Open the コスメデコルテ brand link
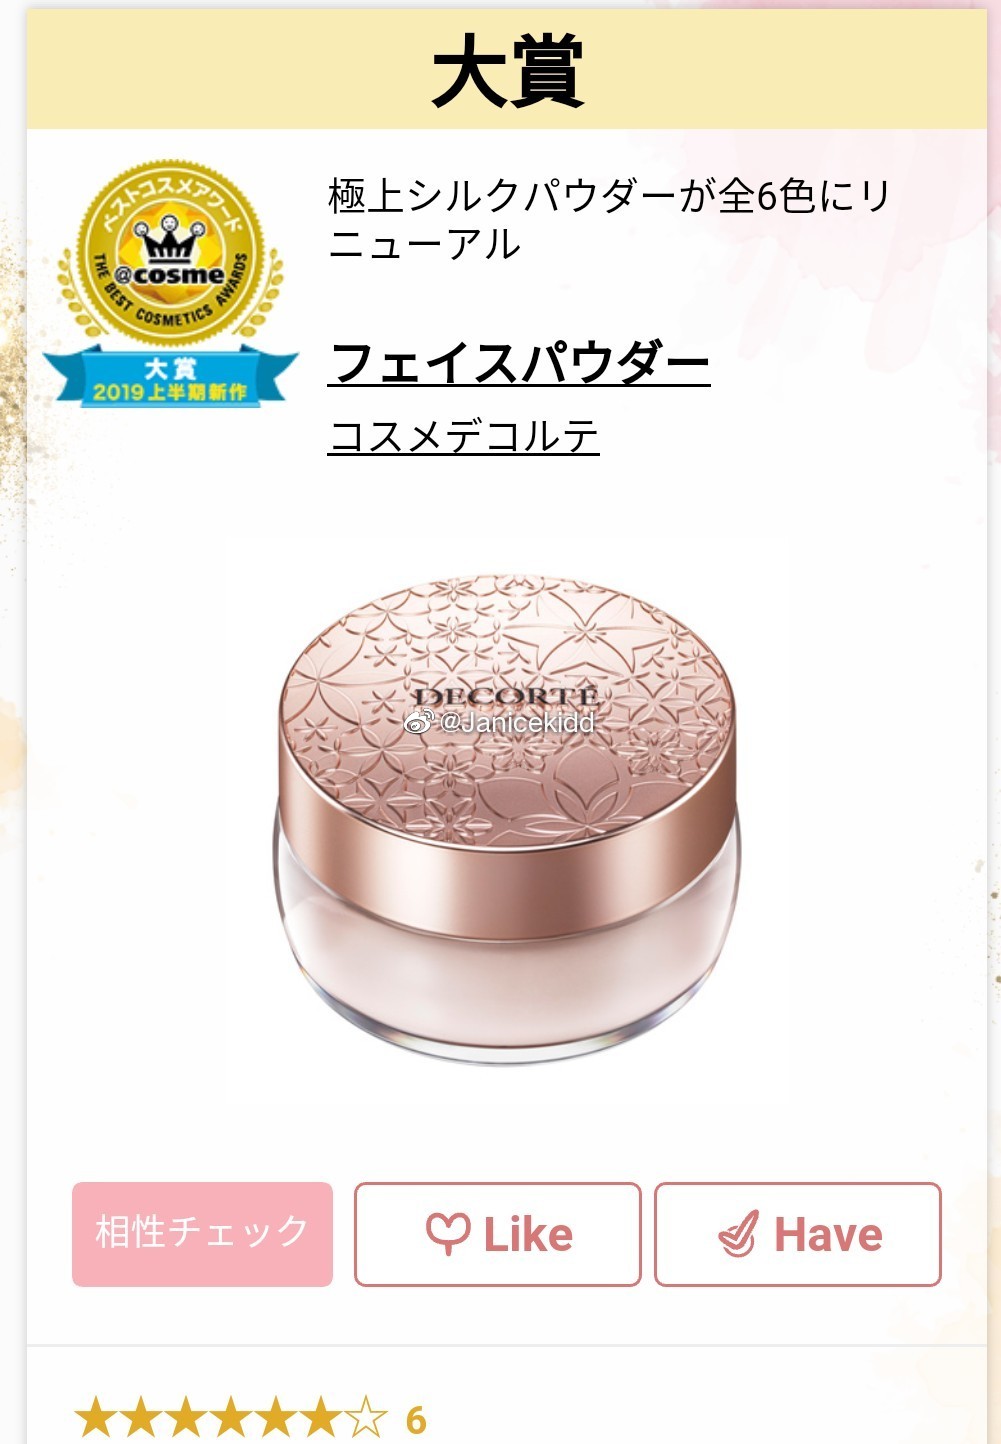1001x1444 pixels. point(463,436)
